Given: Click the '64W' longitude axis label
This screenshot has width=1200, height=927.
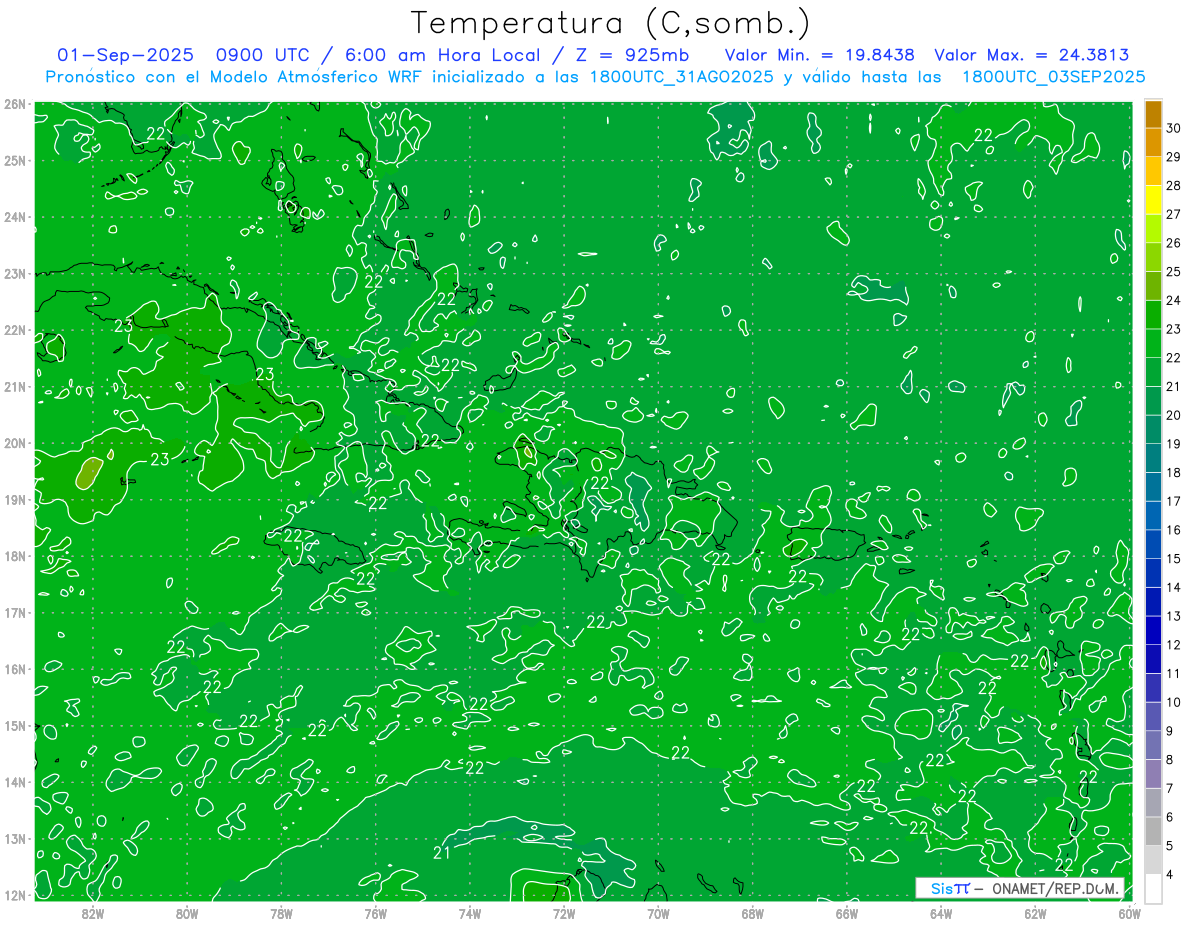Looking at the screenshot, I should coord(941,912).
